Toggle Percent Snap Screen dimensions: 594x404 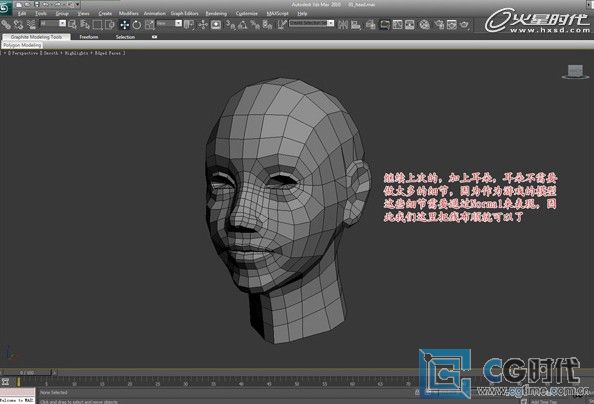coord(255,25)
